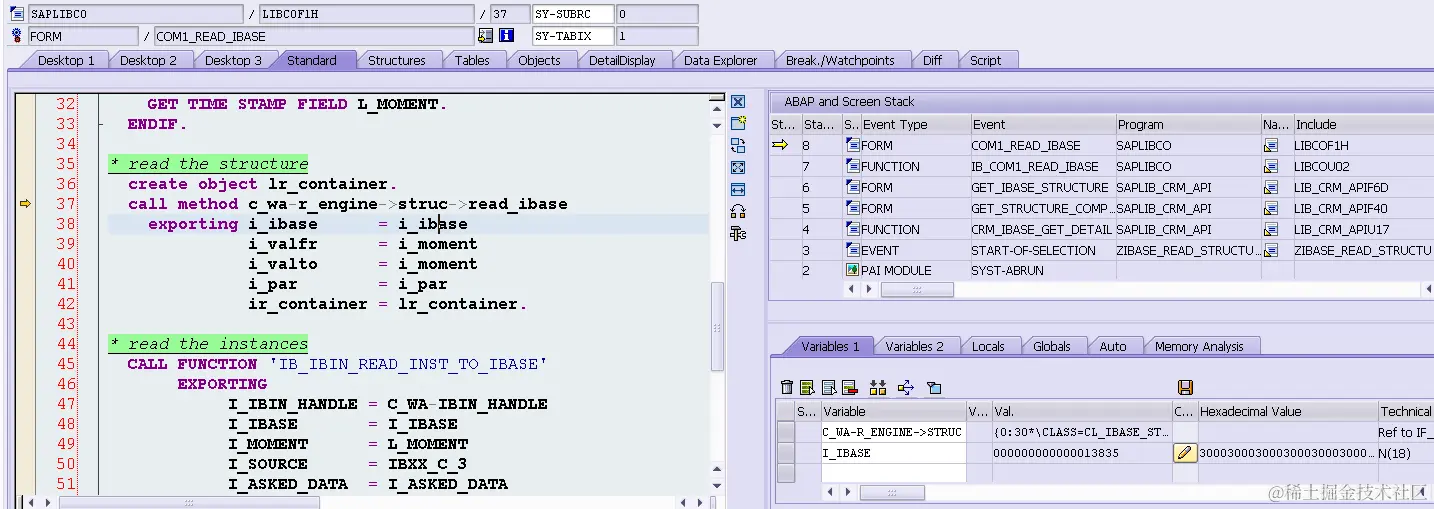Switch to the Desktop 1 tab
The height and width of the screenshot is (509, 1434).
click(x=66, y=60)
